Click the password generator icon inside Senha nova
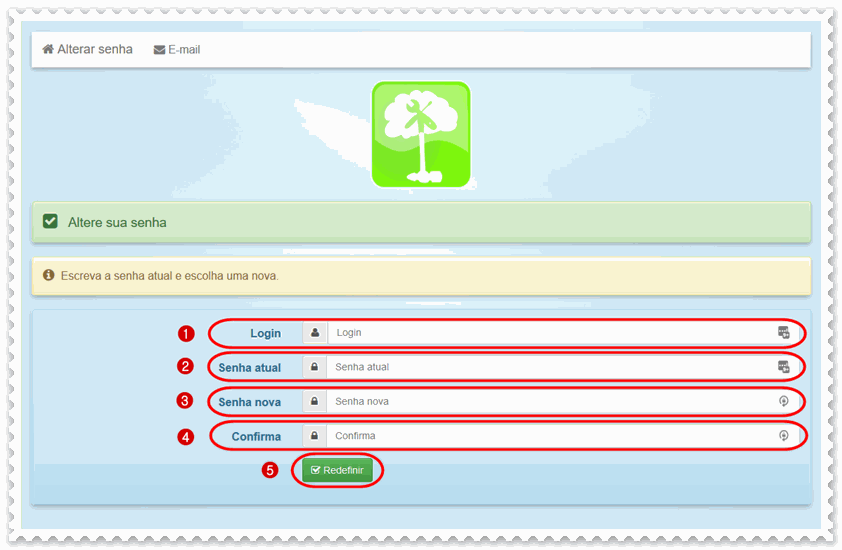842x550 pixels. click(784, 402)
